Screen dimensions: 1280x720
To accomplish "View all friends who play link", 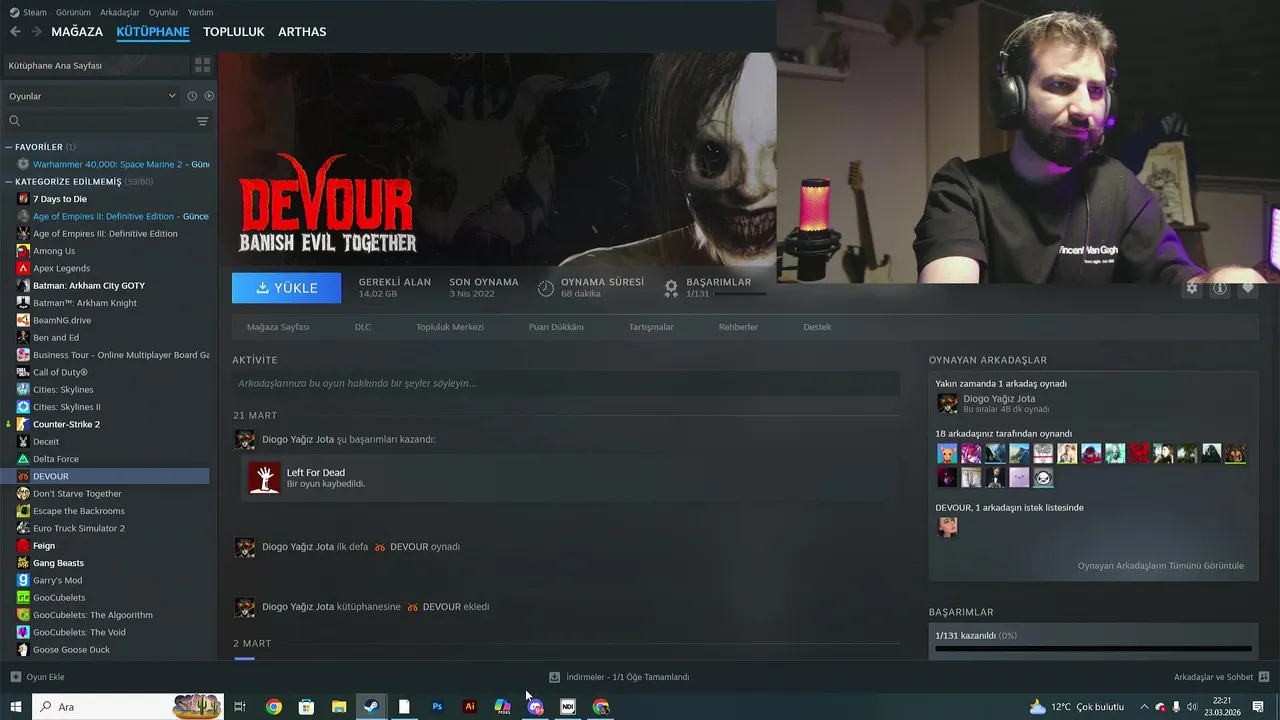I will tap(1161, 566).
